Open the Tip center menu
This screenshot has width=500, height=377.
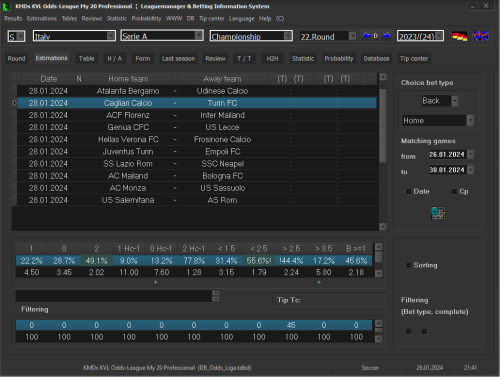212,19
